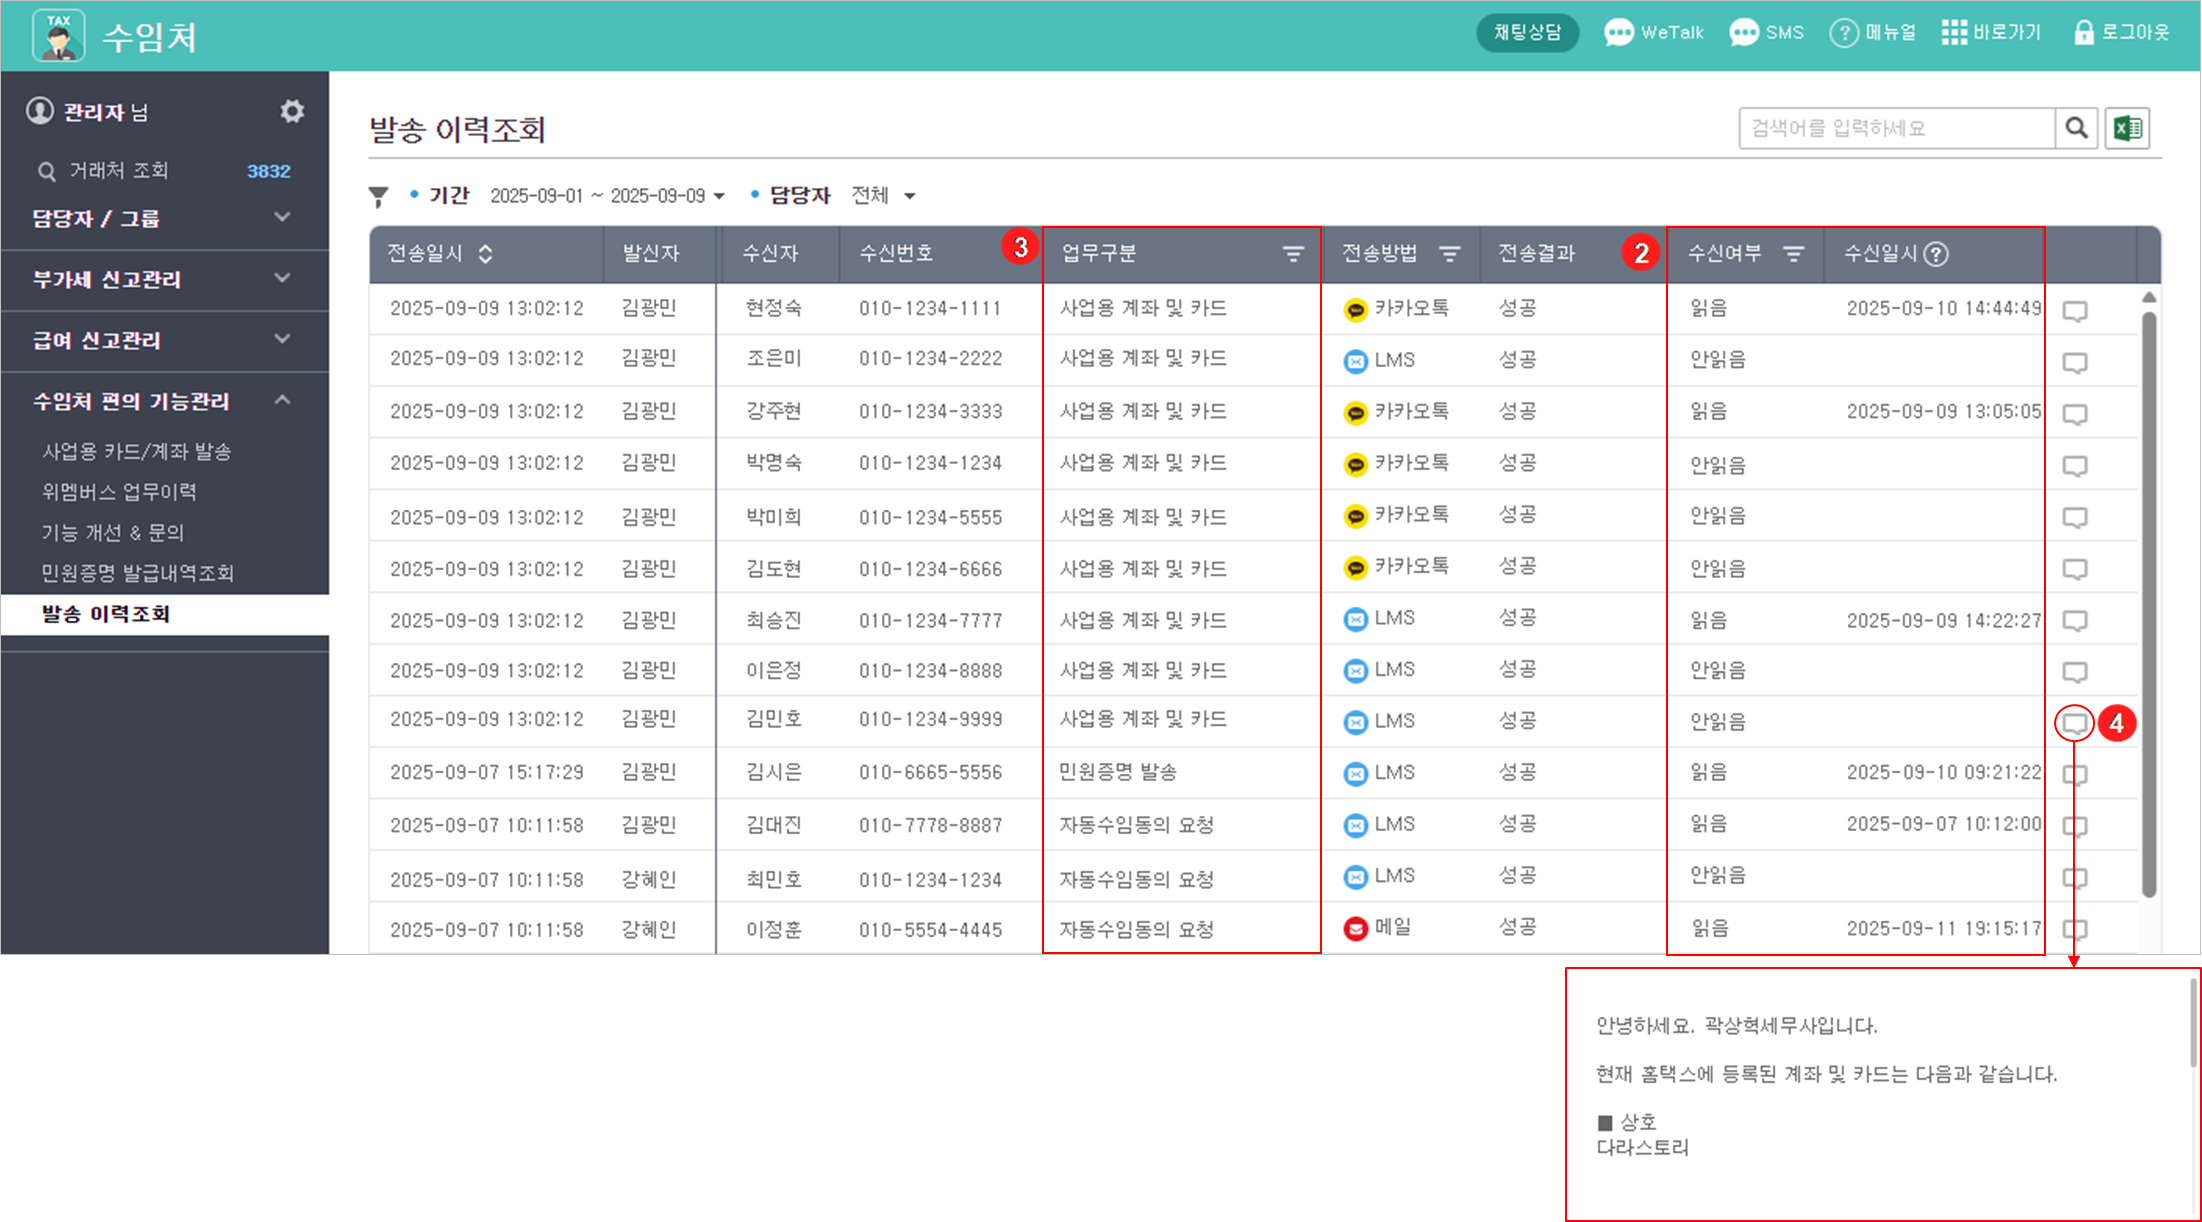View message for 최승진 row
2202x1222 pixels.
click(2075, 621)
